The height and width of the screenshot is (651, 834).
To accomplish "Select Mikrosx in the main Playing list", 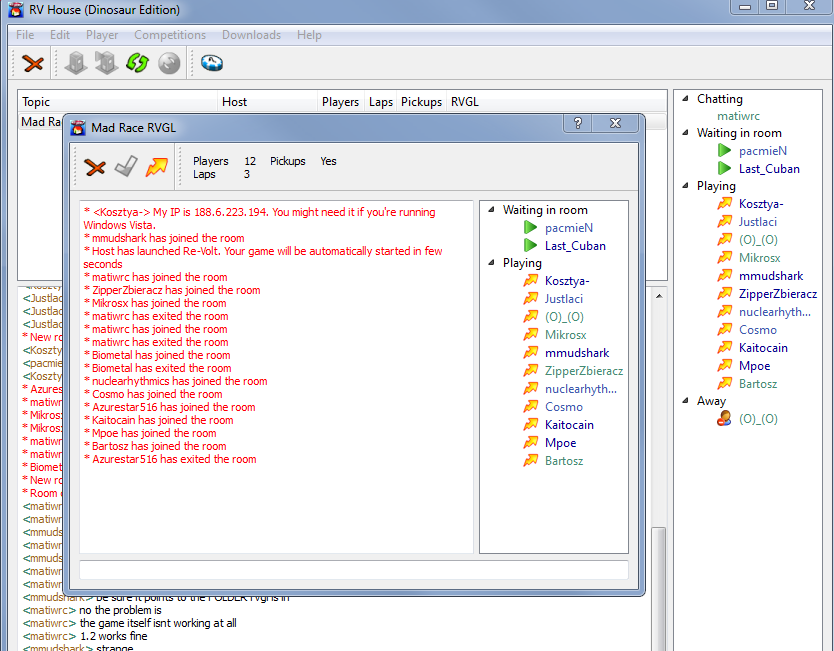I will click(759, 258).
